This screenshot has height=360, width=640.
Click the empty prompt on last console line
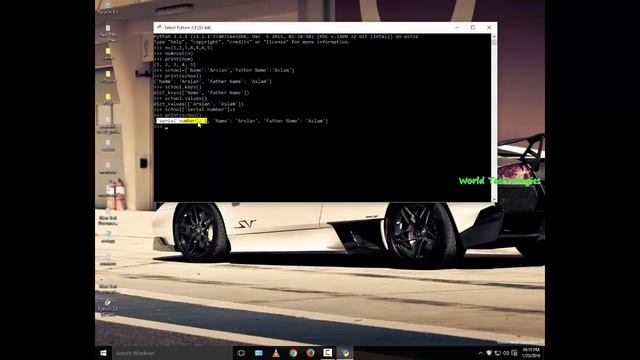point(161,127)
